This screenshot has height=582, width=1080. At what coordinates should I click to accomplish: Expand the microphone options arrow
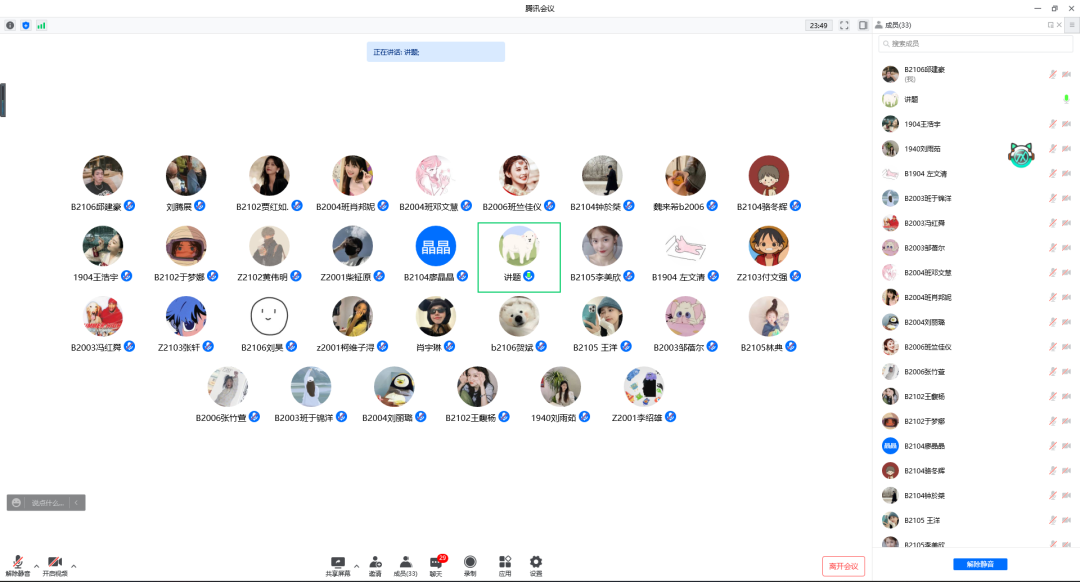click(x=36, y=566)
